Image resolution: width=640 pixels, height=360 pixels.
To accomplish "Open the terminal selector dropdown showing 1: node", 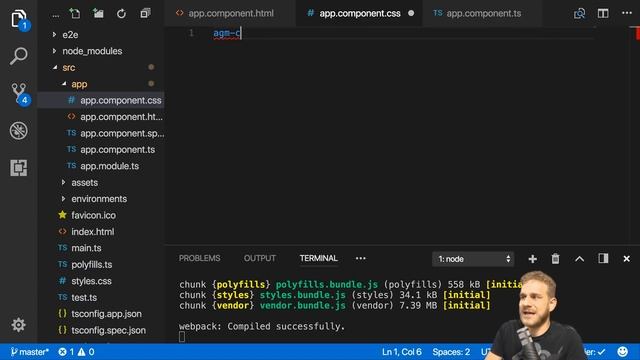I will [x=473, y=259].
